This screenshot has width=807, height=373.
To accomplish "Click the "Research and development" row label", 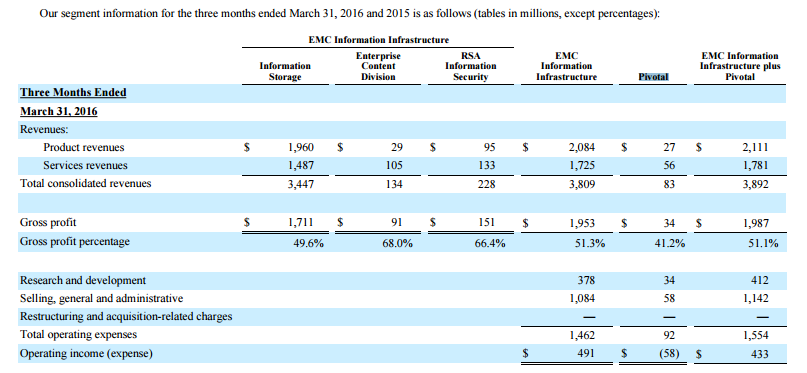I will tap(83, 280).
